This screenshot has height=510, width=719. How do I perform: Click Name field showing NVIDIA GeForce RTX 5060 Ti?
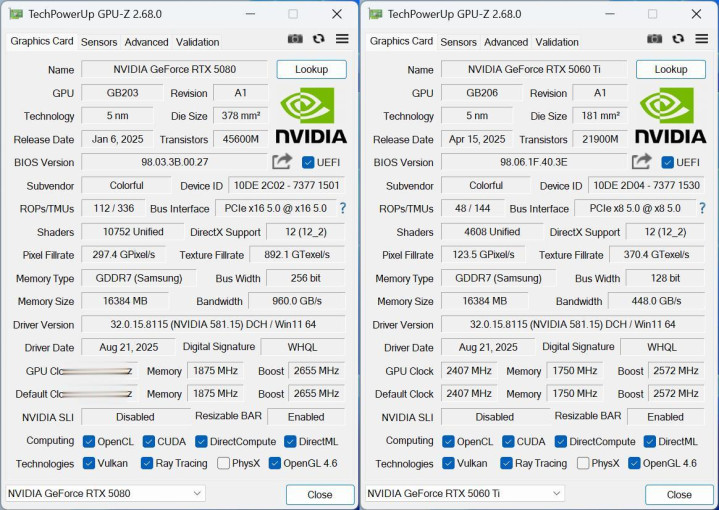click(534, 69)
